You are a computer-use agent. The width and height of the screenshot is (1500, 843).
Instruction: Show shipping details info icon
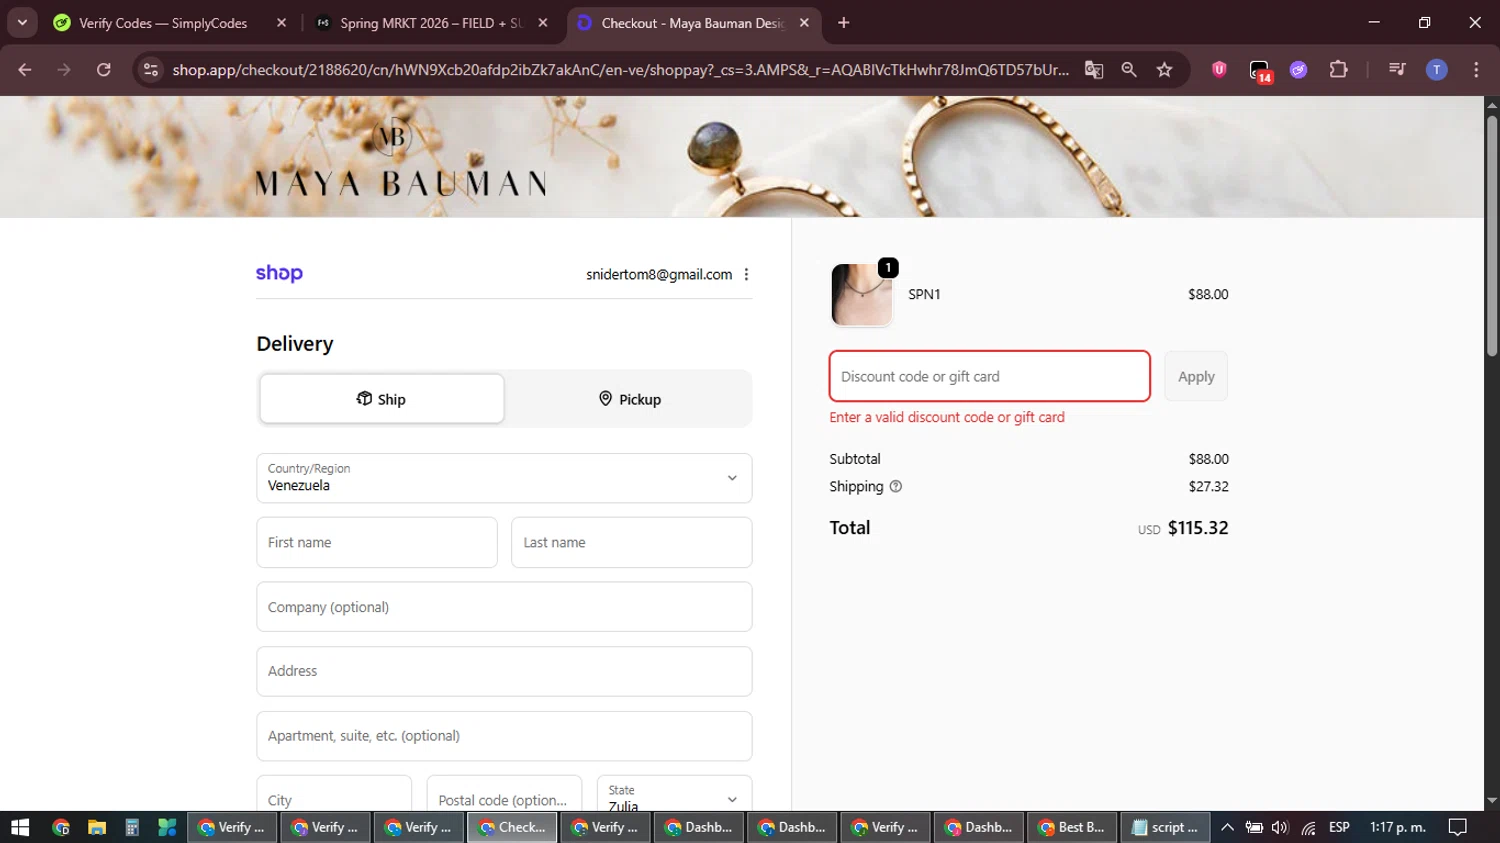click(x=896, y=487)
